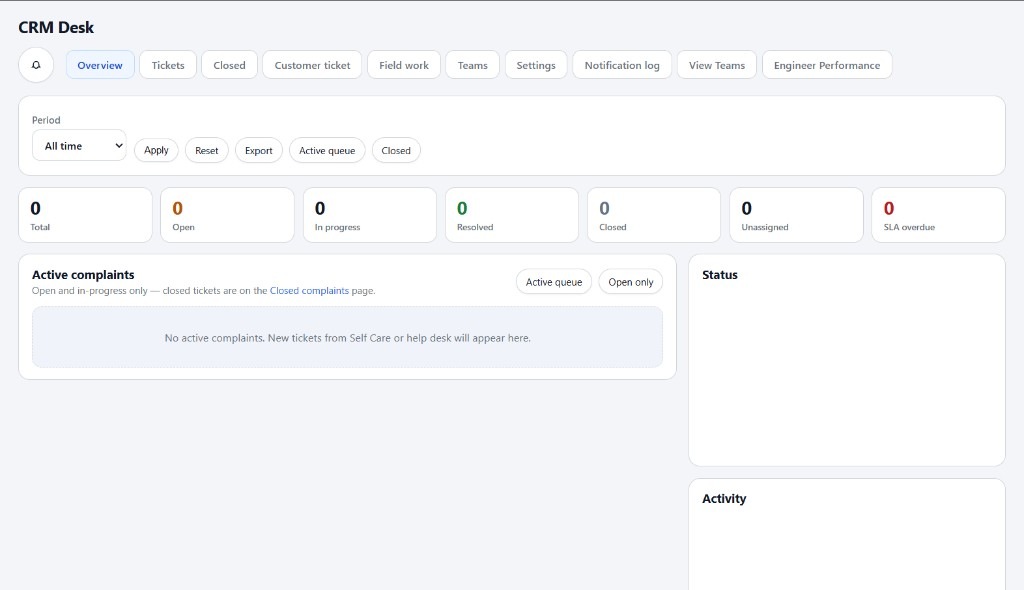
Task: Open the notification bell icon
Action: (x=36, y=65)
